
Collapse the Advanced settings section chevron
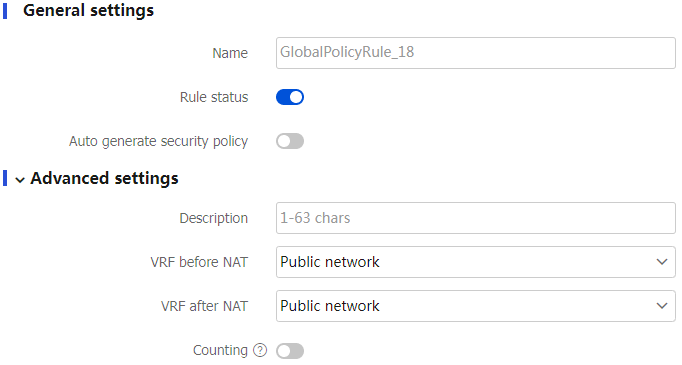click(20, 180)
